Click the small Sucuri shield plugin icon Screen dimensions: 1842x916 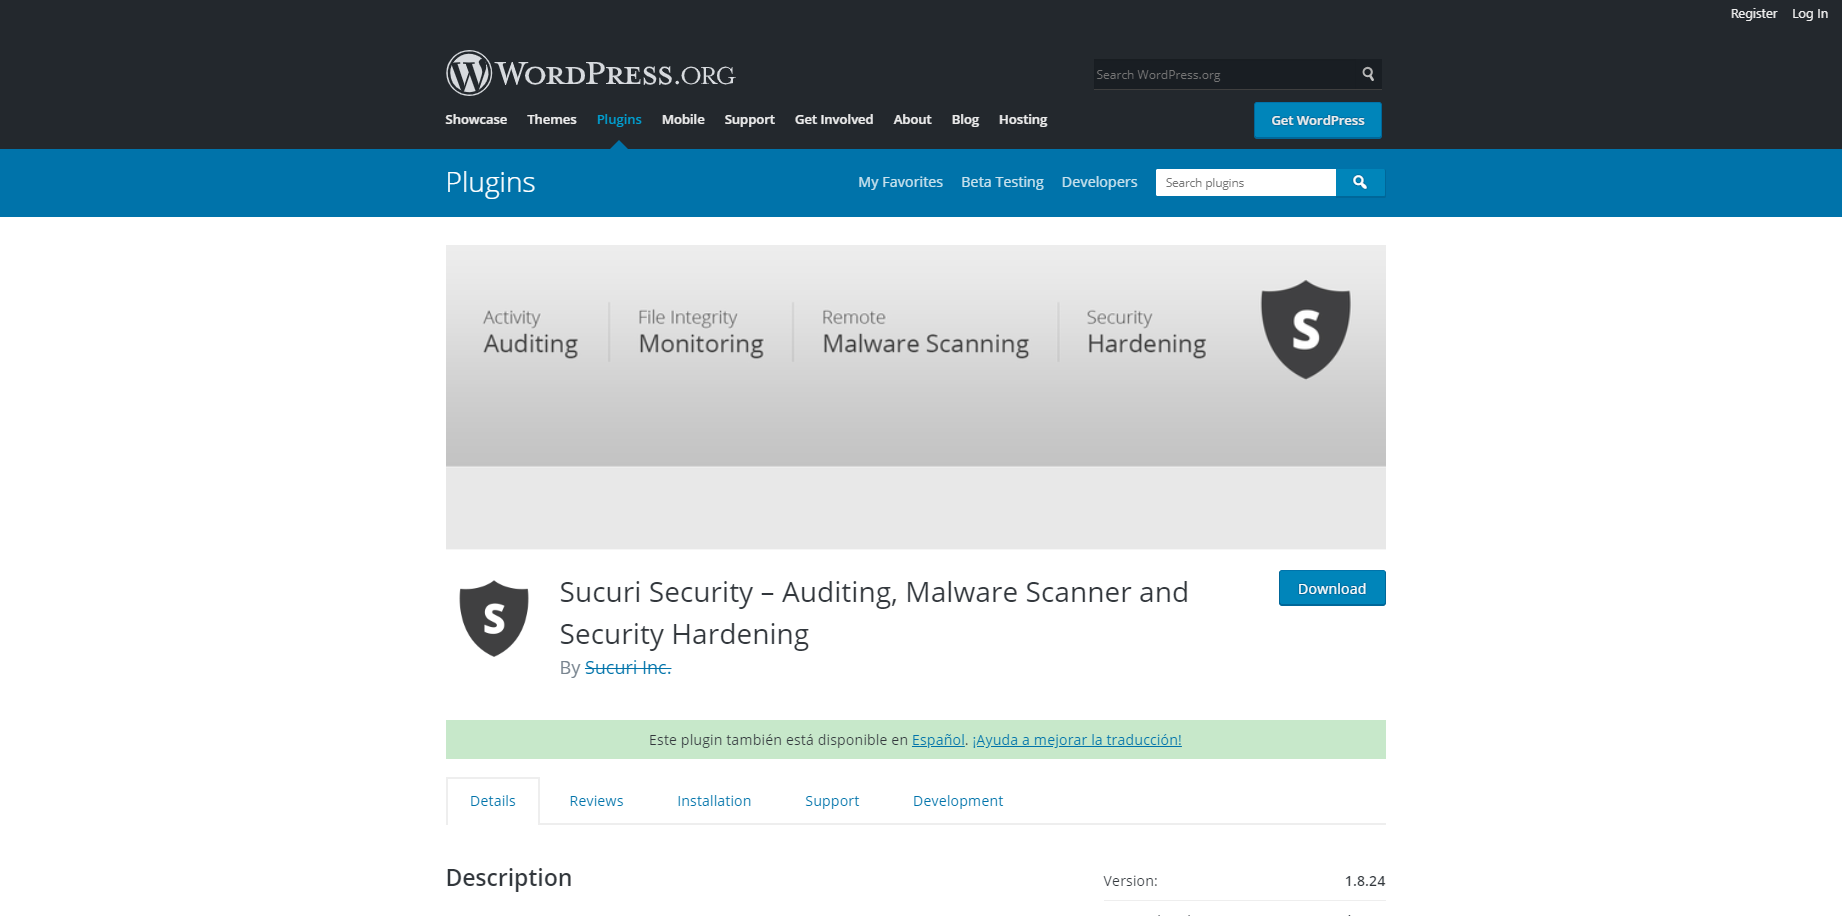pyautogui.click(x=494, y=618)
